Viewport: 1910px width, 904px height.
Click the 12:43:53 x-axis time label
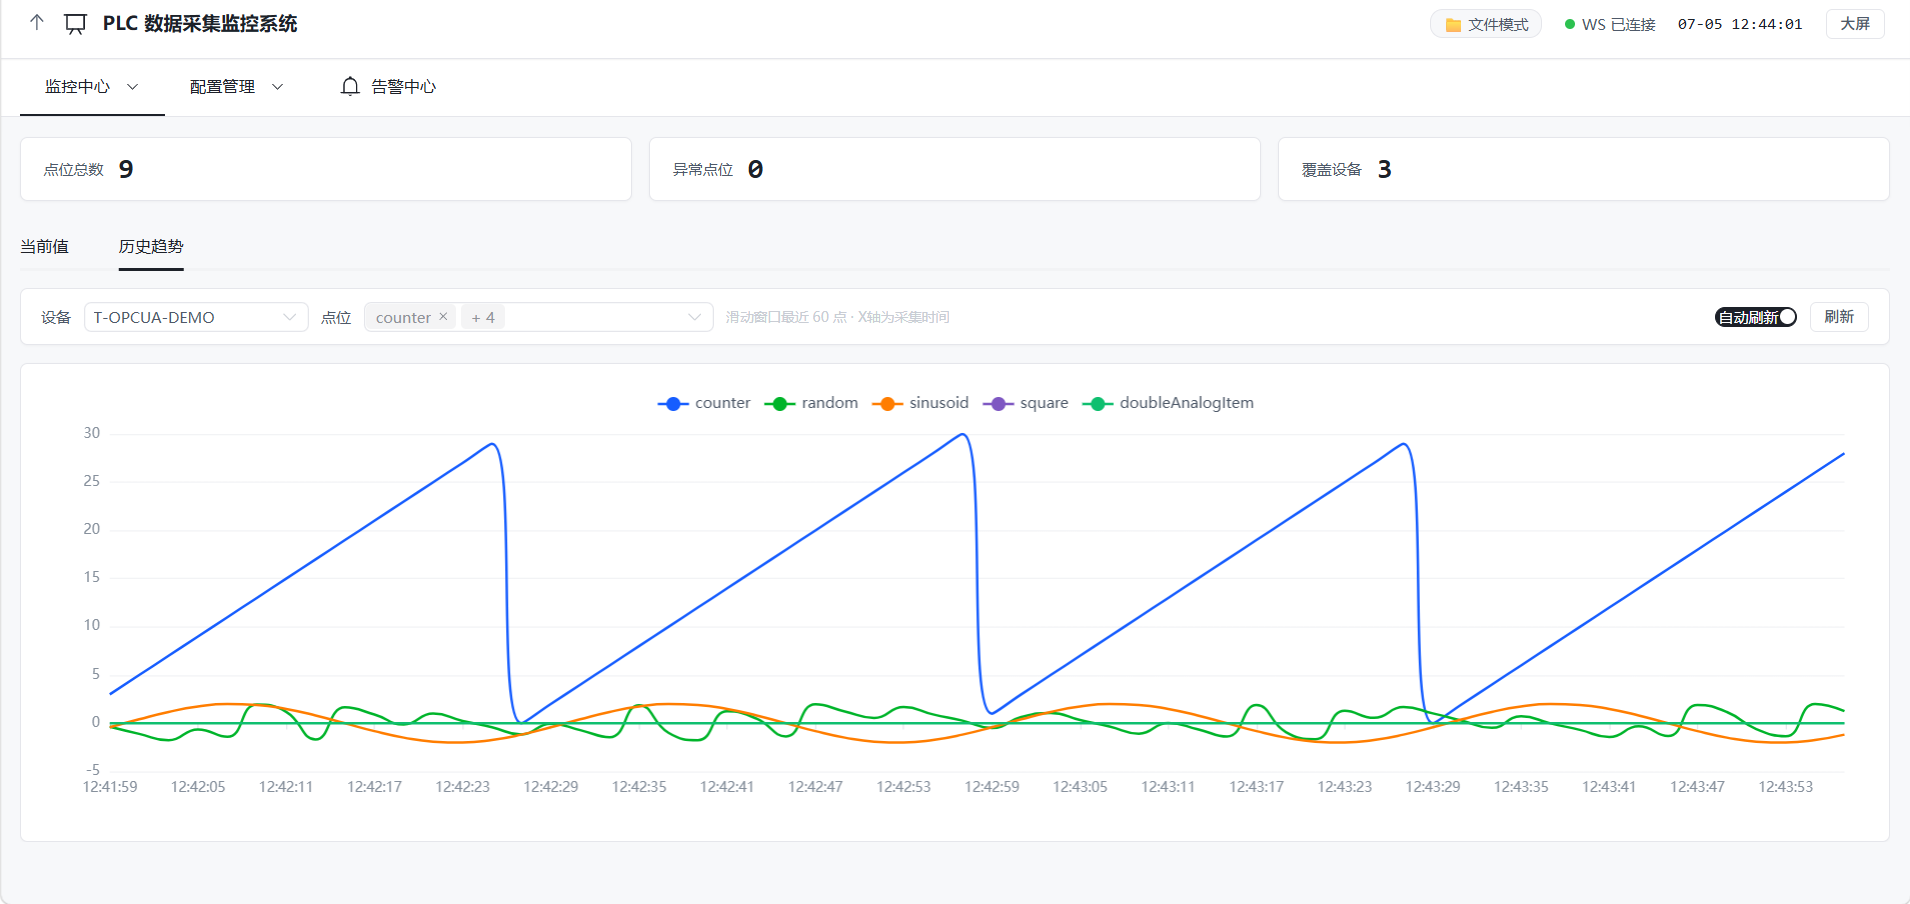coord(1786,787)
